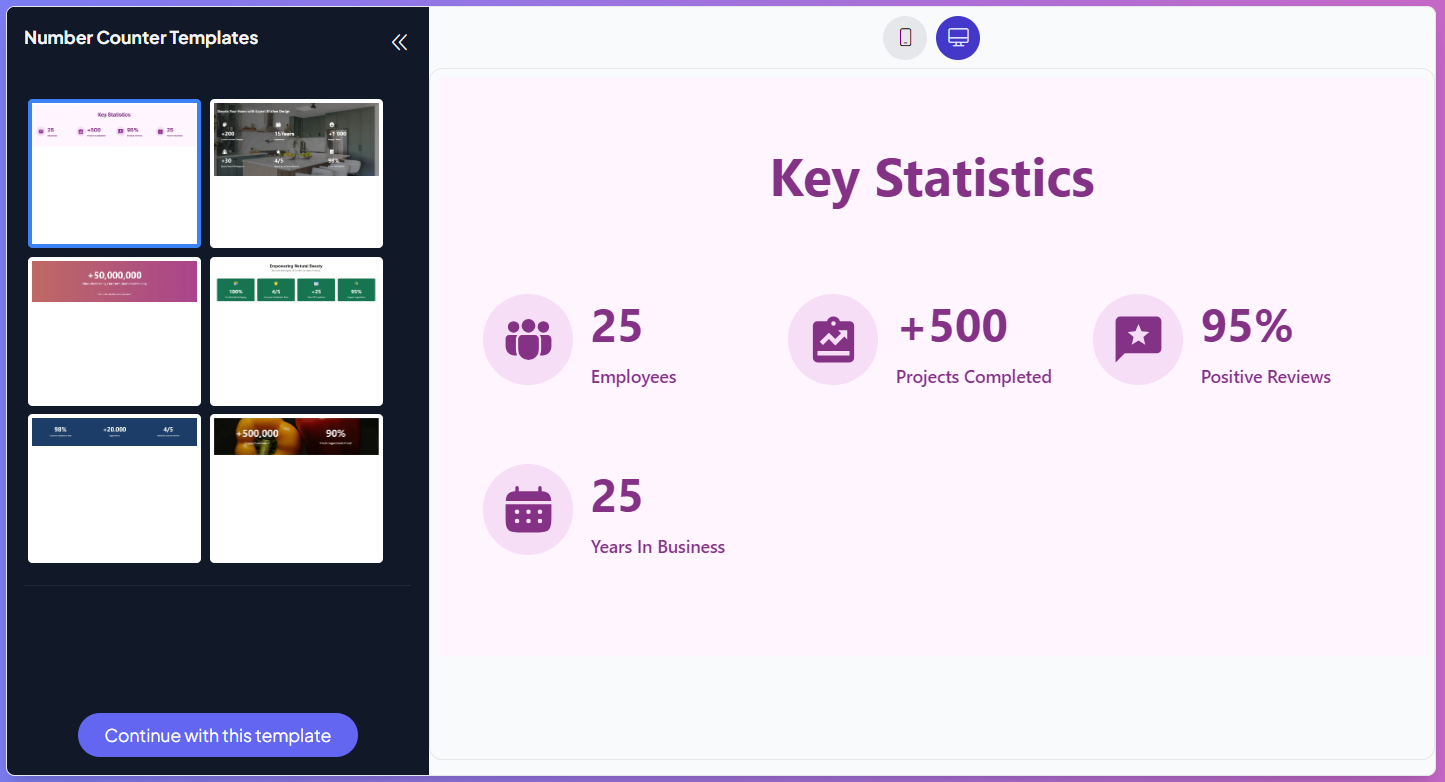Image resolution: width=1445 pixels, height=782 pixels.
Task: Select the dark blue statistics bar template
Action: (114, 489)
